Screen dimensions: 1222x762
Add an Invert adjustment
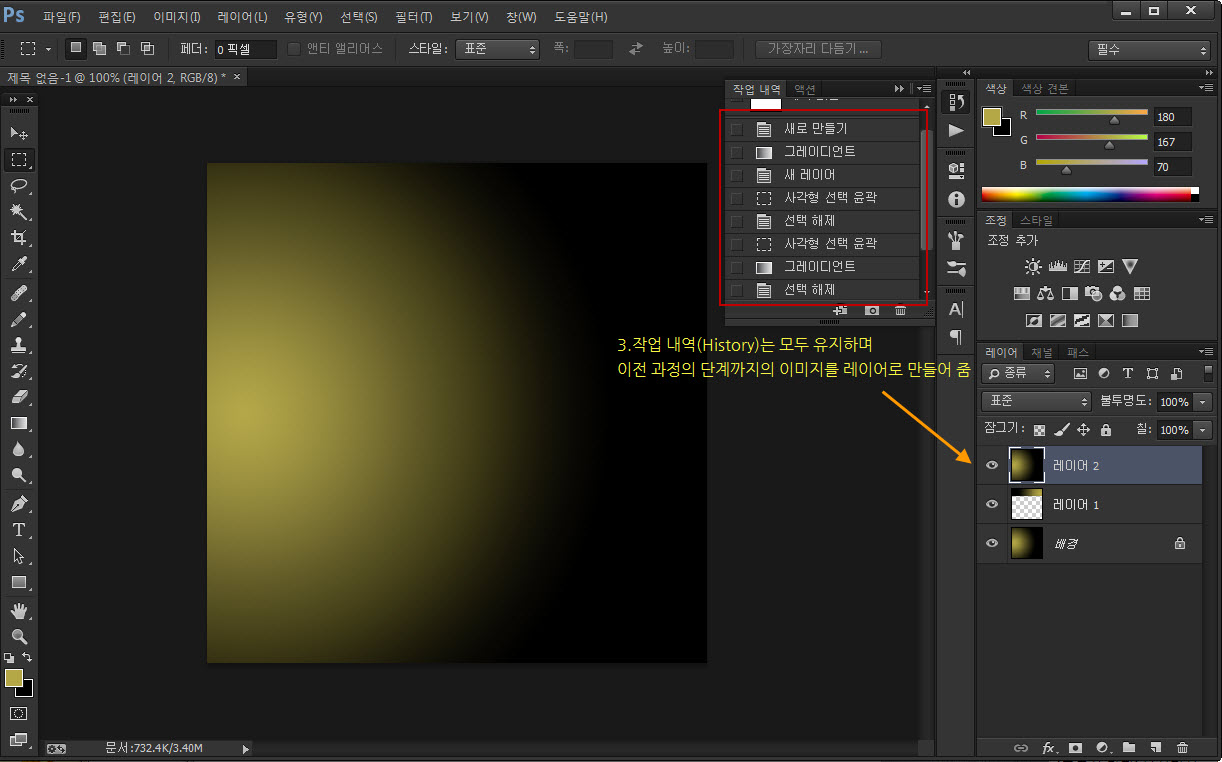tap(1034, 321)
